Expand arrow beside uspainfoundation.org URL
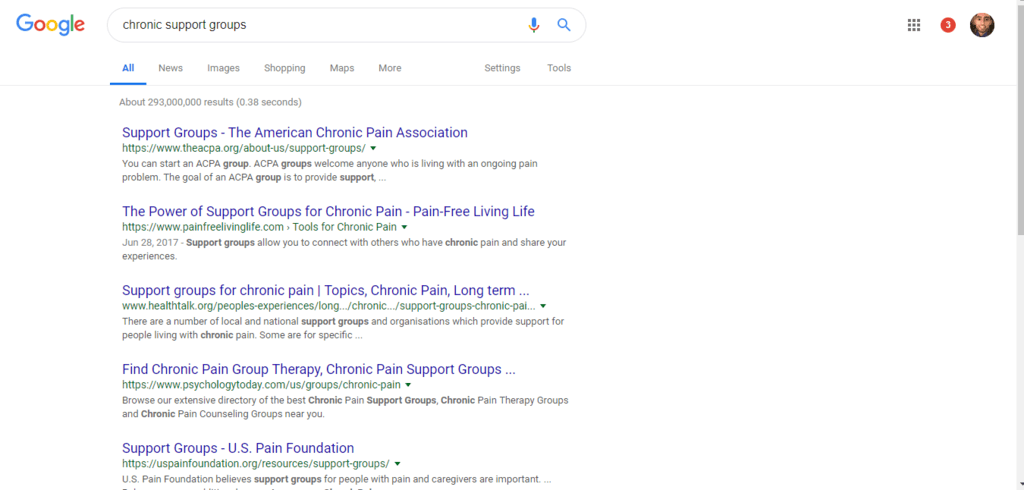This screenshot has height=490, width=1024. [x=397, y=464]
